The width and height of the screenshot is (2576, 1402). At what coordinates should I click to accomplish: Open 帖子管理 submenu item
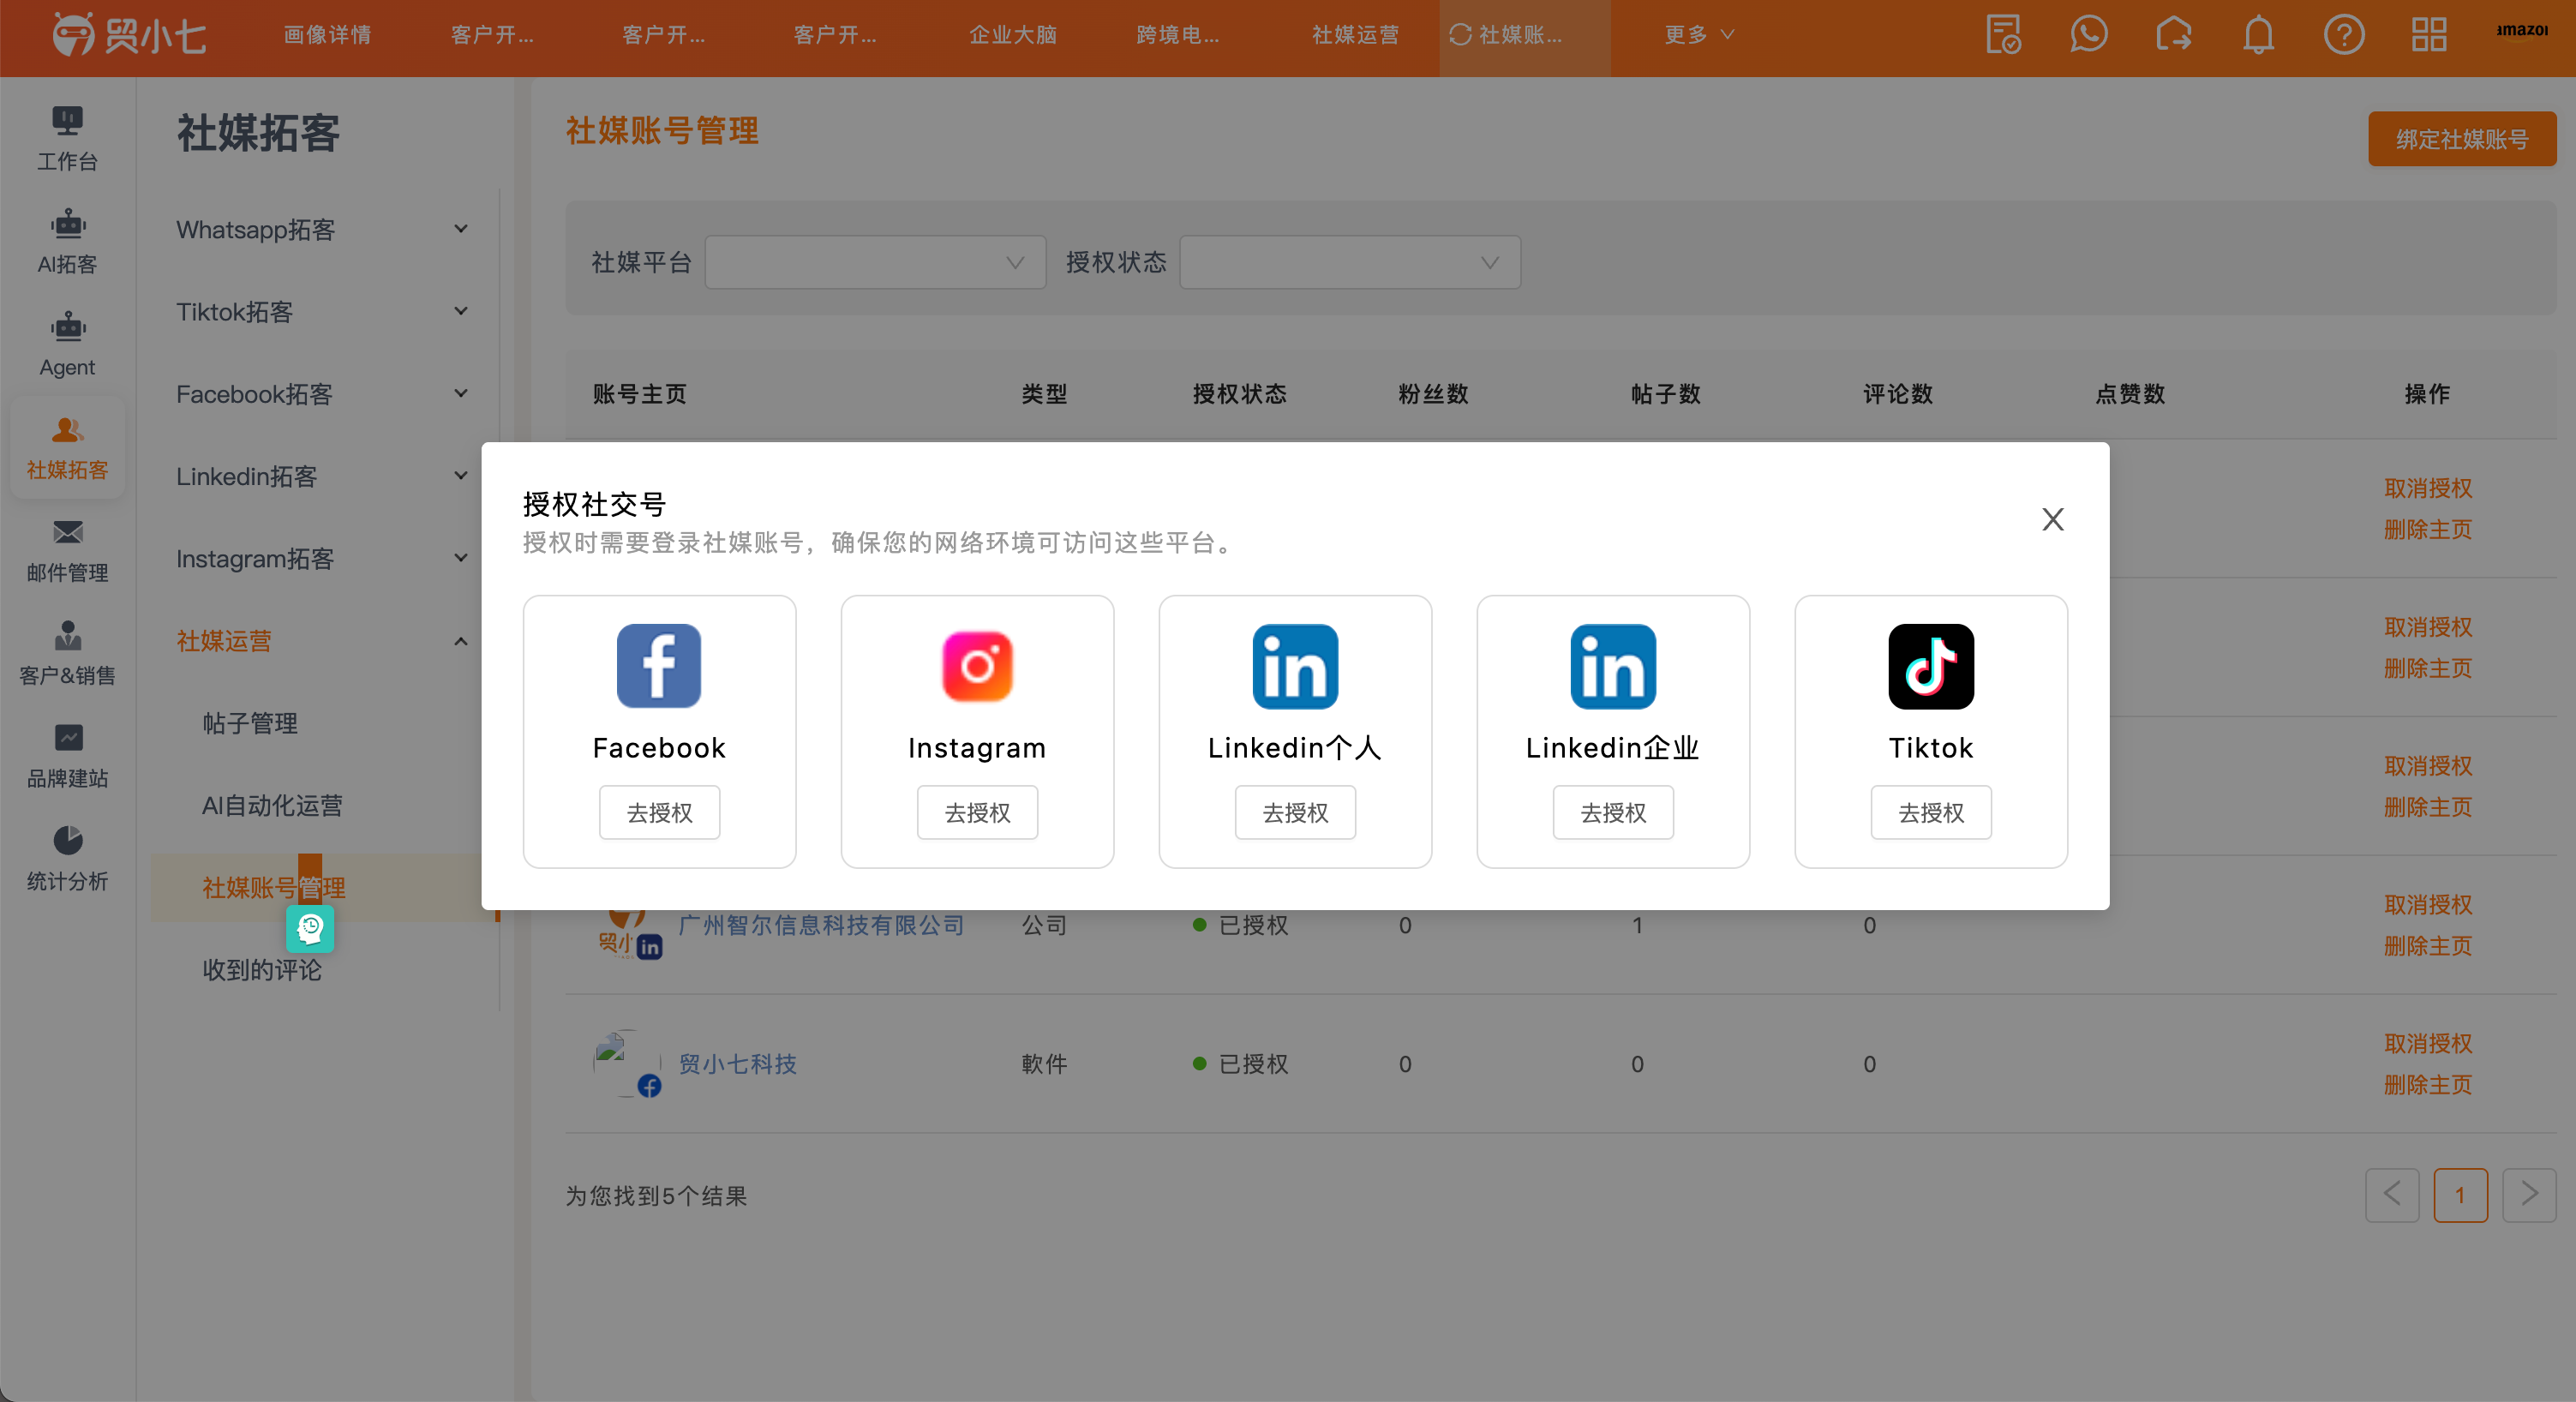click(x=250, y=723)
